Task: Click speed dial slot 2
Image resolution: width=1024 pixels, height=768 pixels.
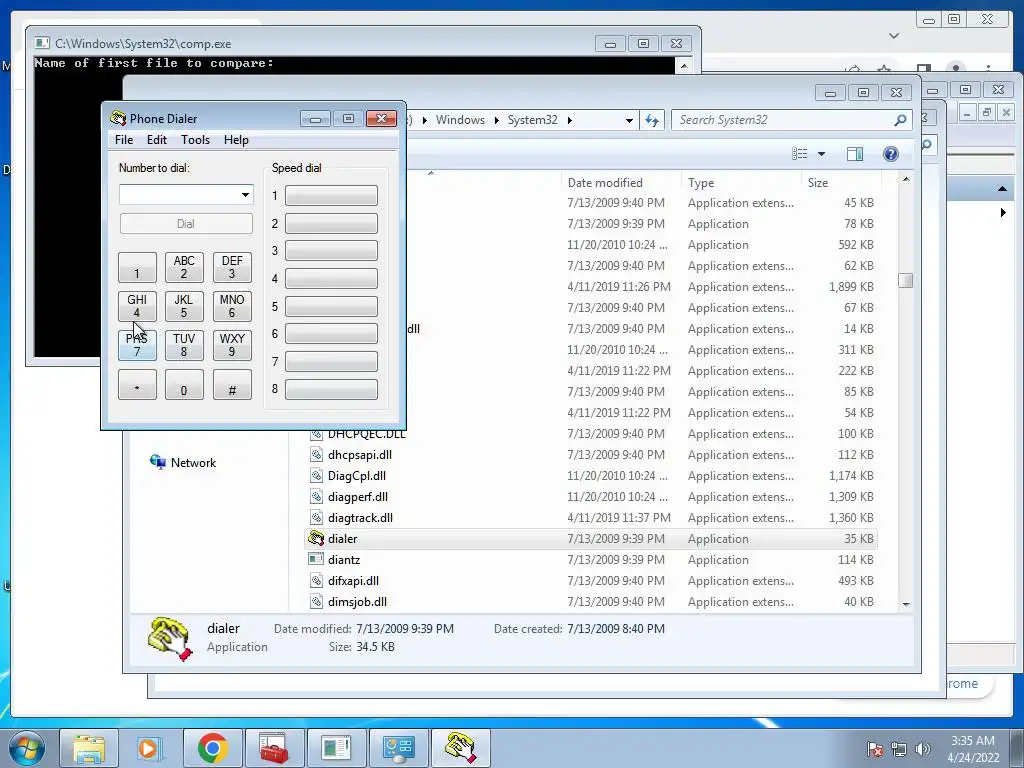Action: click(x=331, y=223)
